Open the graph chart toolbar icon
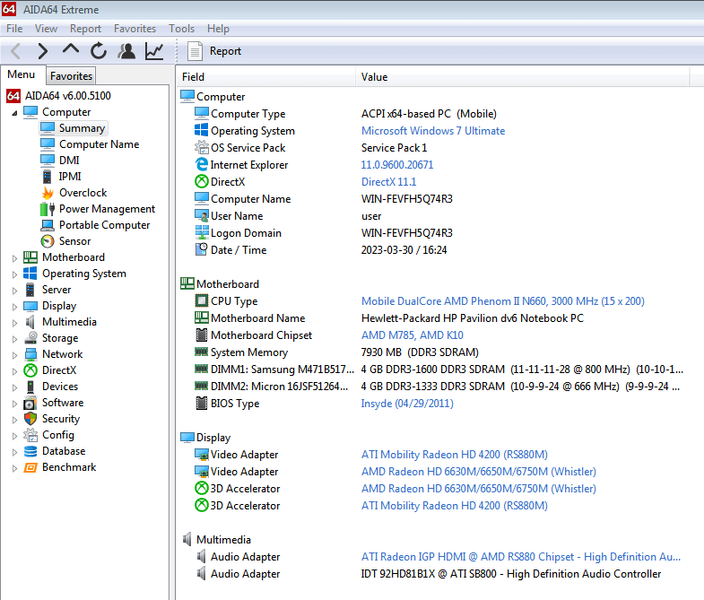The image size is (704, 600). pos(154,51)
